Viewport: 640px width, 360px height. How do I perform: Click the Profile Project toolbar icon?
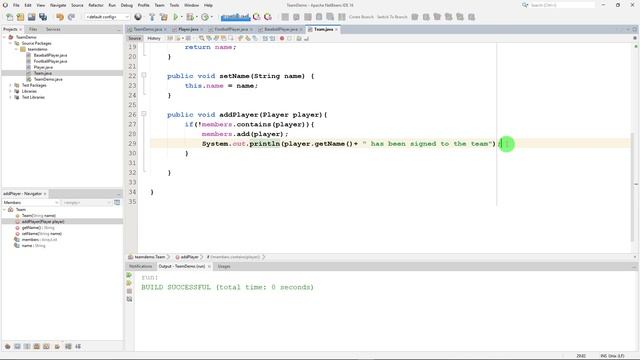[205, 17]
